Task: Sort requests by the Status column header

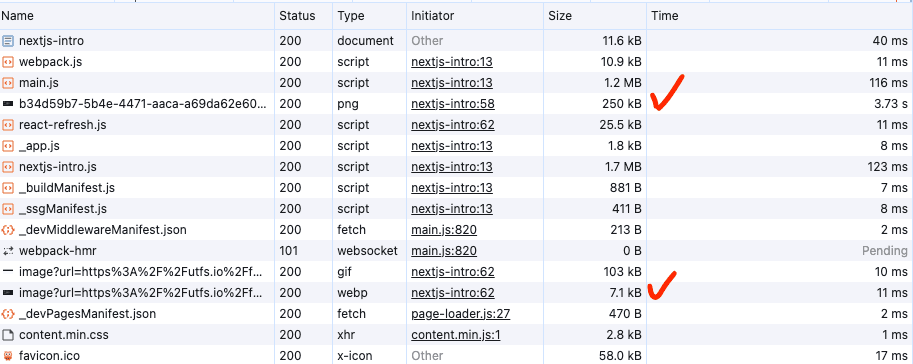Action: [x=297, y=16]
